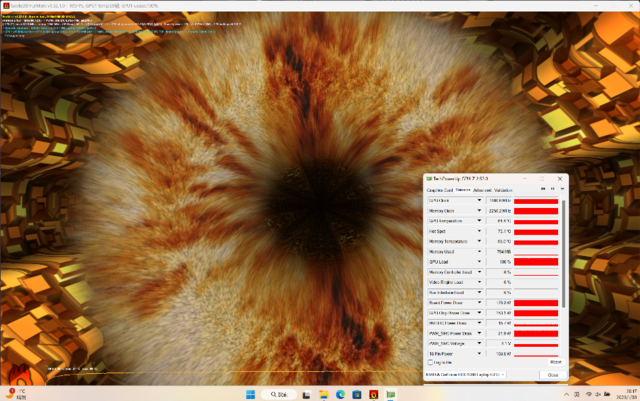Click the GPU-Z sensor list scrollbar
Screen dimensions: 640x401
(x=564, y=253)
